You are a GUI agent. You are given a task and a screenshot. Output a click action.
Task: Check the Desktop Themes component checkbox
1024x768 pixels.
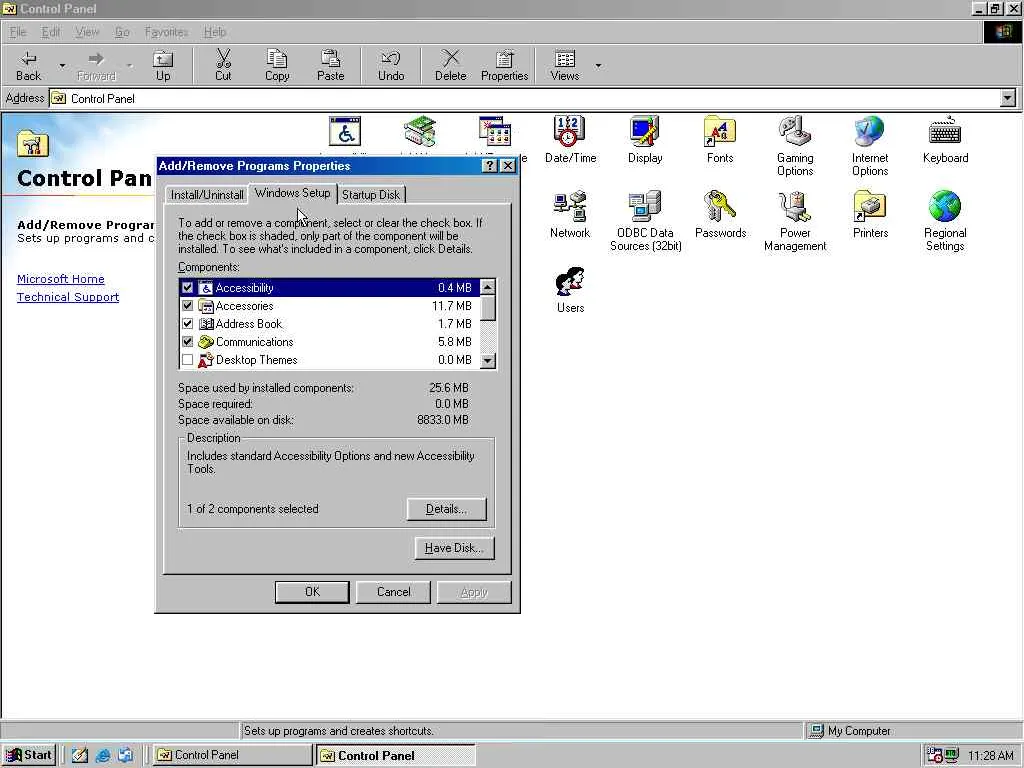(187, 360)
